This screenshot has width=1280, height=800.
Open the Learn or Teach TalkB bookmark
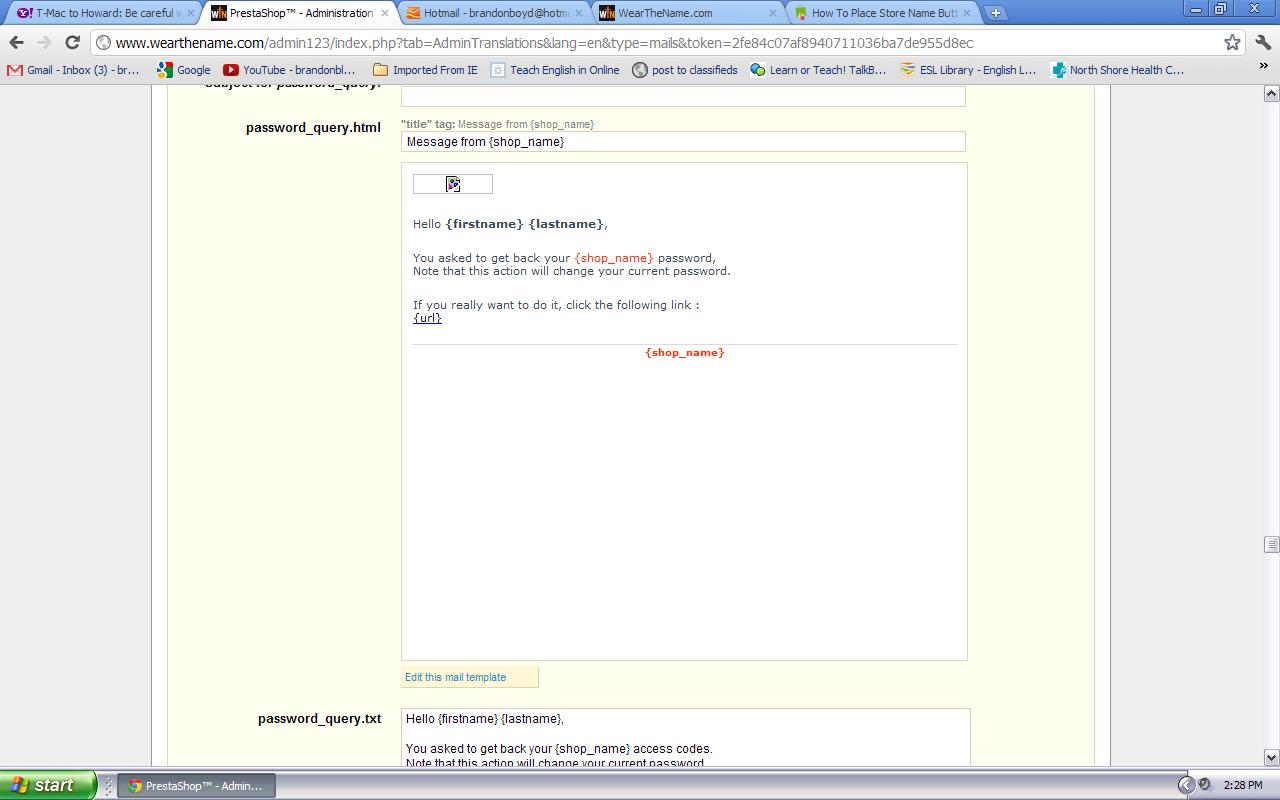click(818, 70)
